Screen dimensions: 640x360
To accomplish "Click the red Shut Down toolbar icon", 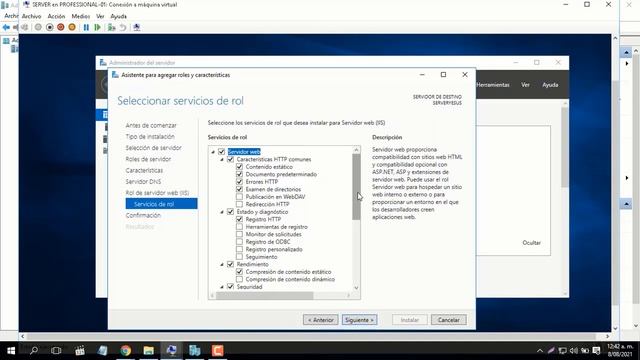I will coord(60,27).
